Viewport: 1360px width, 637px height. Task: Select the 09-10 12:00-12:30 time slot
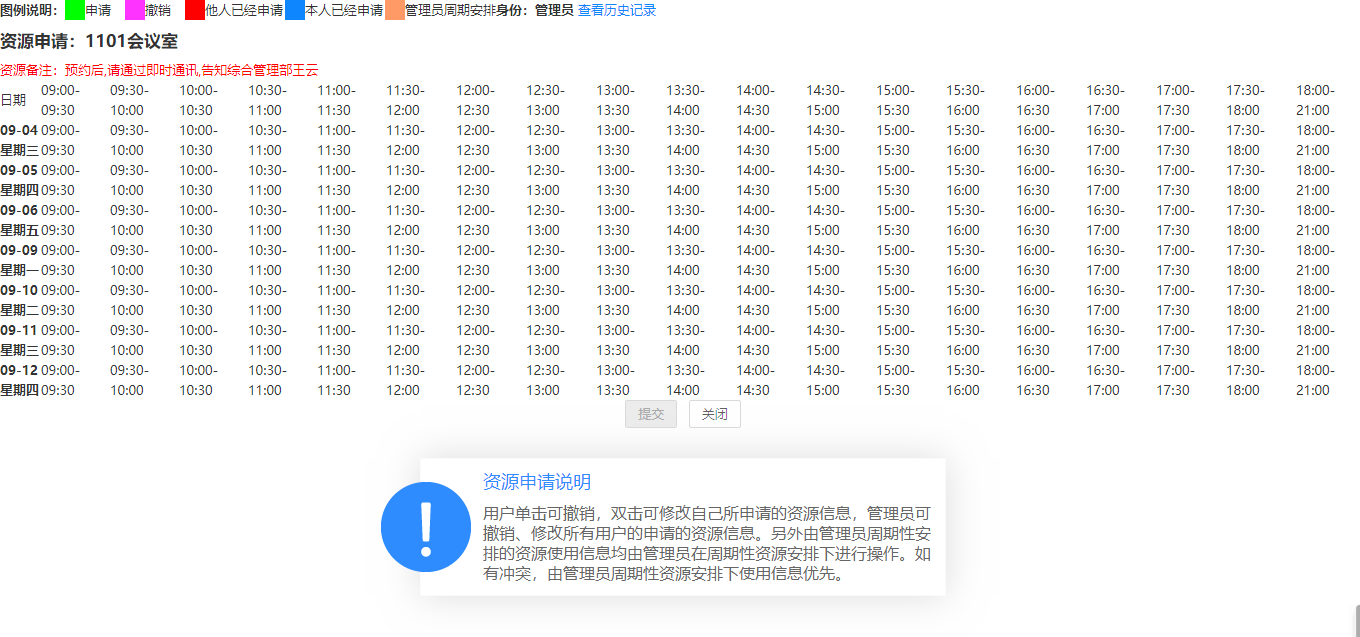click(x=474, y=300)
